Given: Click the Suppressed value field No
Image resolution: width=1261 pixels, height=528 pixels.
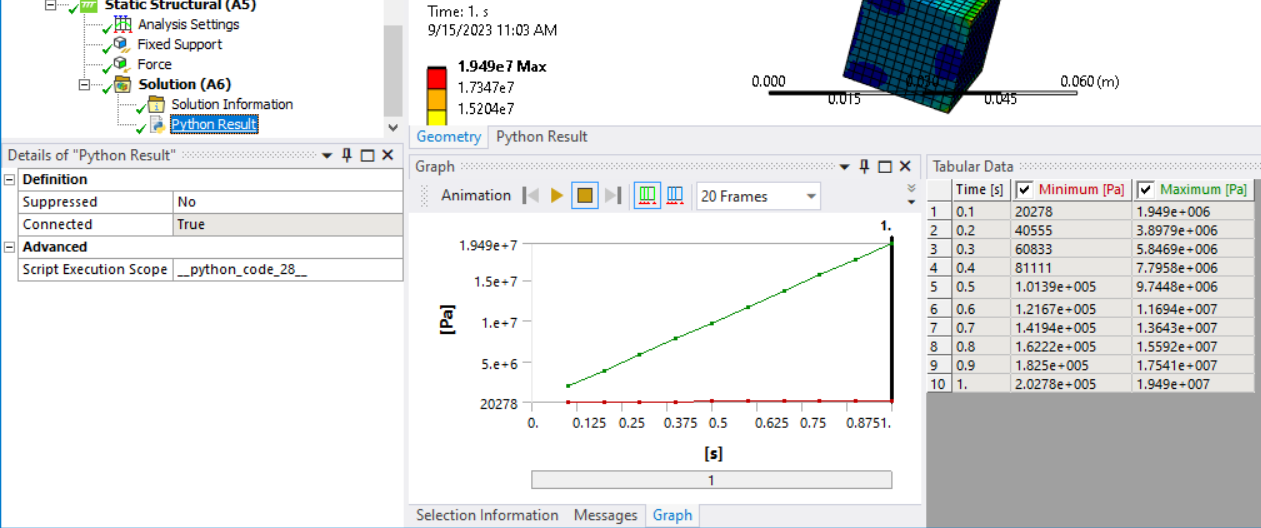Looking at the screenshot, I should click(288, 202).
